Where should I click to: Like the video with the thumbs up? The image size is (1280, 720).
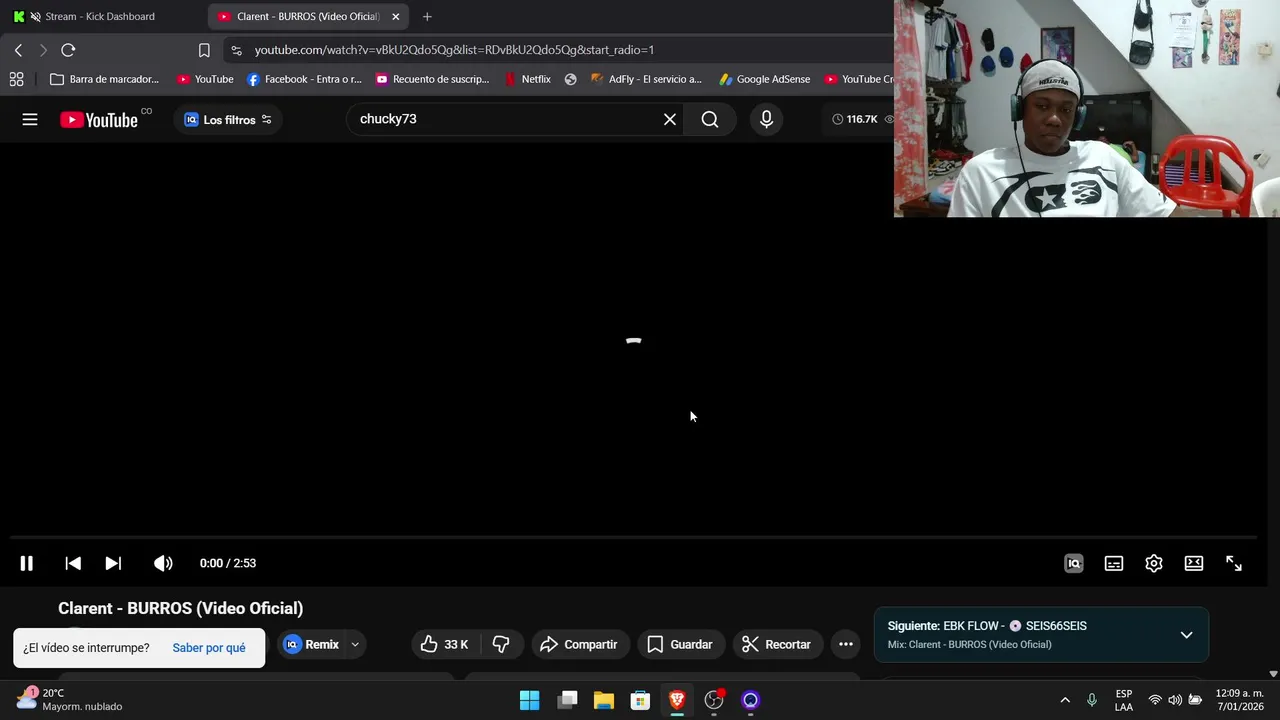pyautogui.click(x=445, y=645)
